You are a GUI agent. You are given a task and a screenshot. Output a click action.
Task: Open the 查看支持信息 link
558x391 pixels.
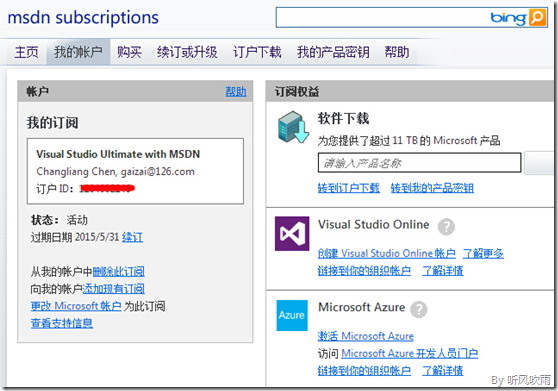point(62,323)
